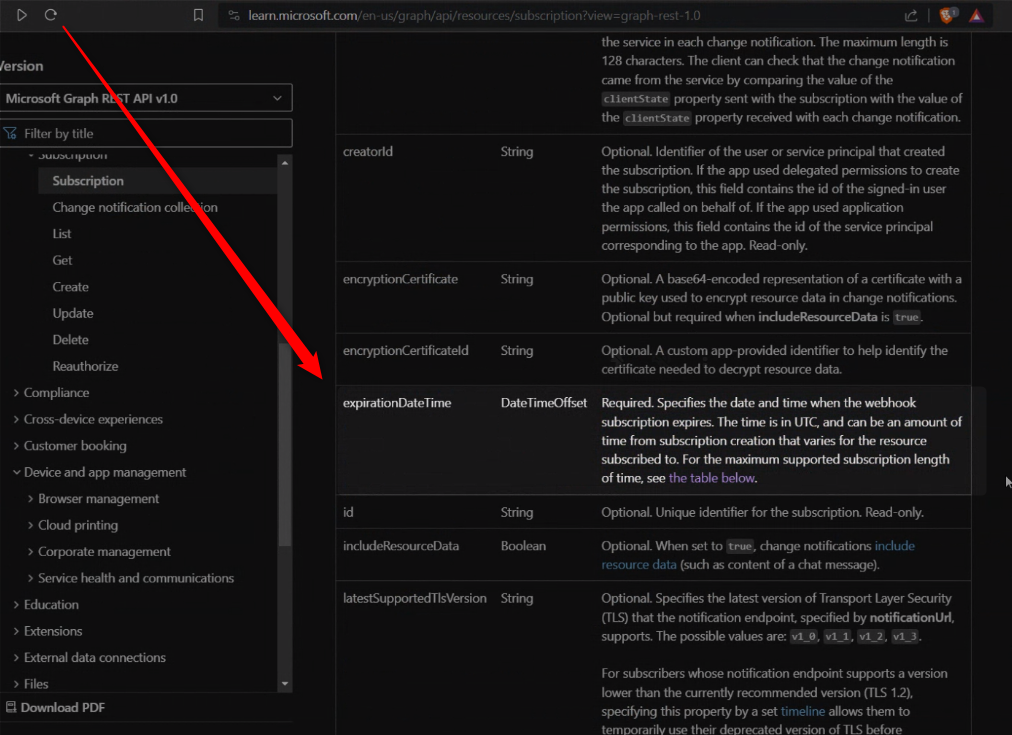The image size is (1012, 735).
Task: Open the Microsoft Graph REST API version dropdown
Action: pyautogui.click(x=146, y=98)
